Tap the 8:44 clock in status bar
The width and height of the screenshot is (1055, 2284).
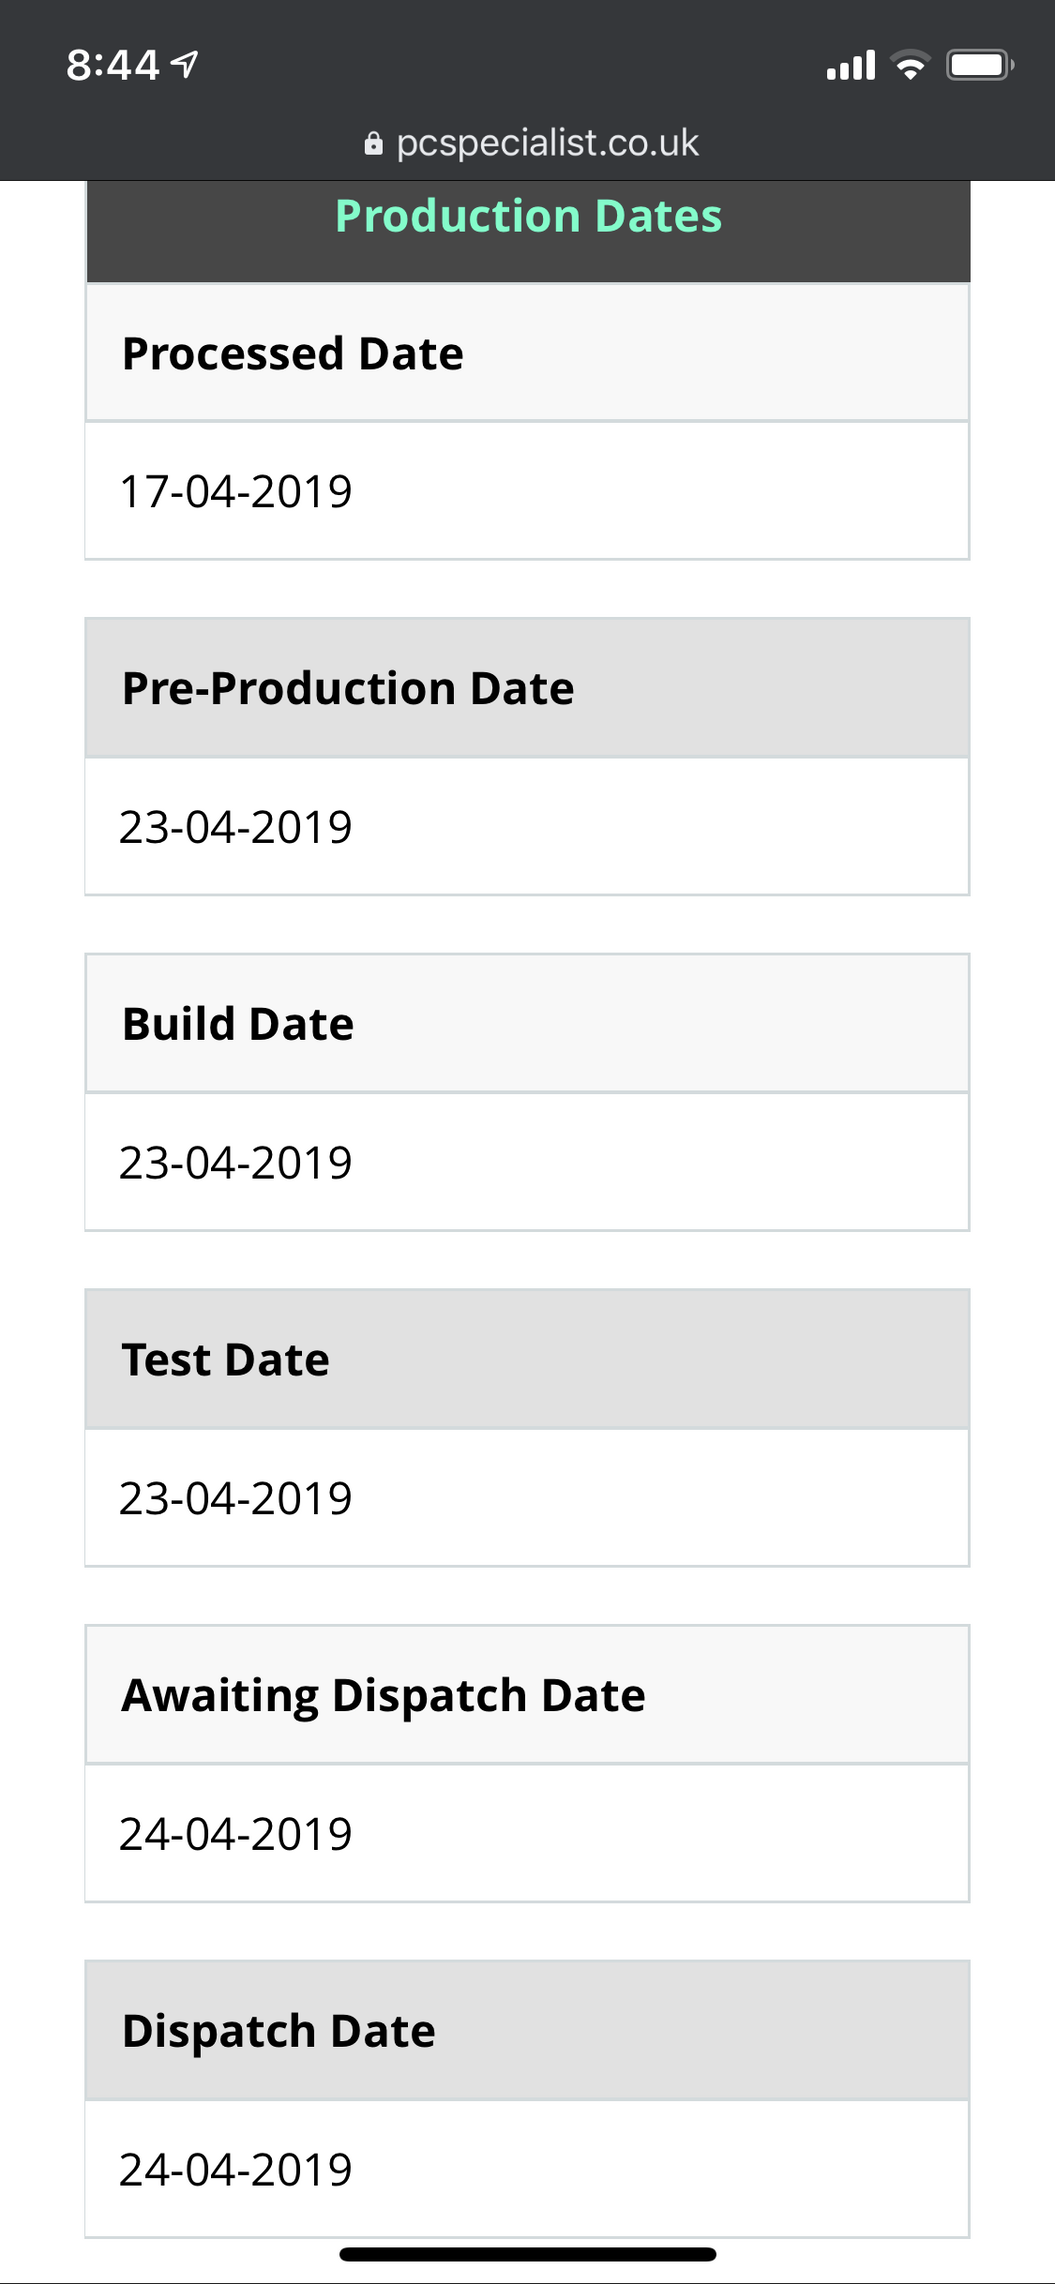[x=112, y=65]
